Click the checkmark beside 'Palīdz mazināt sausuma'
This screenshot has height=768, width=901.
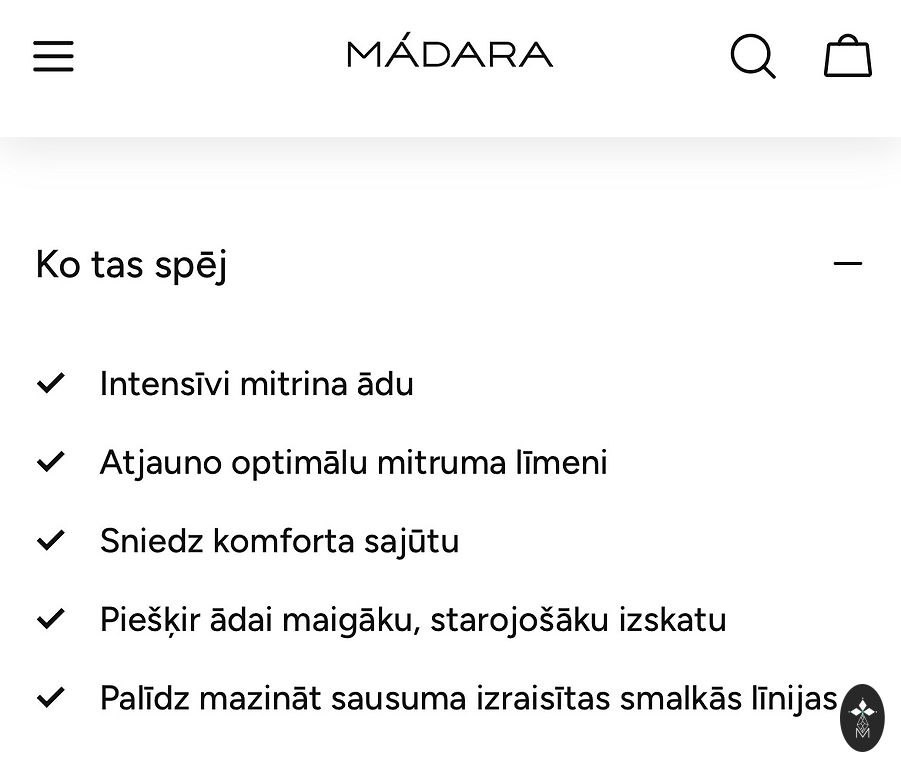50,697
